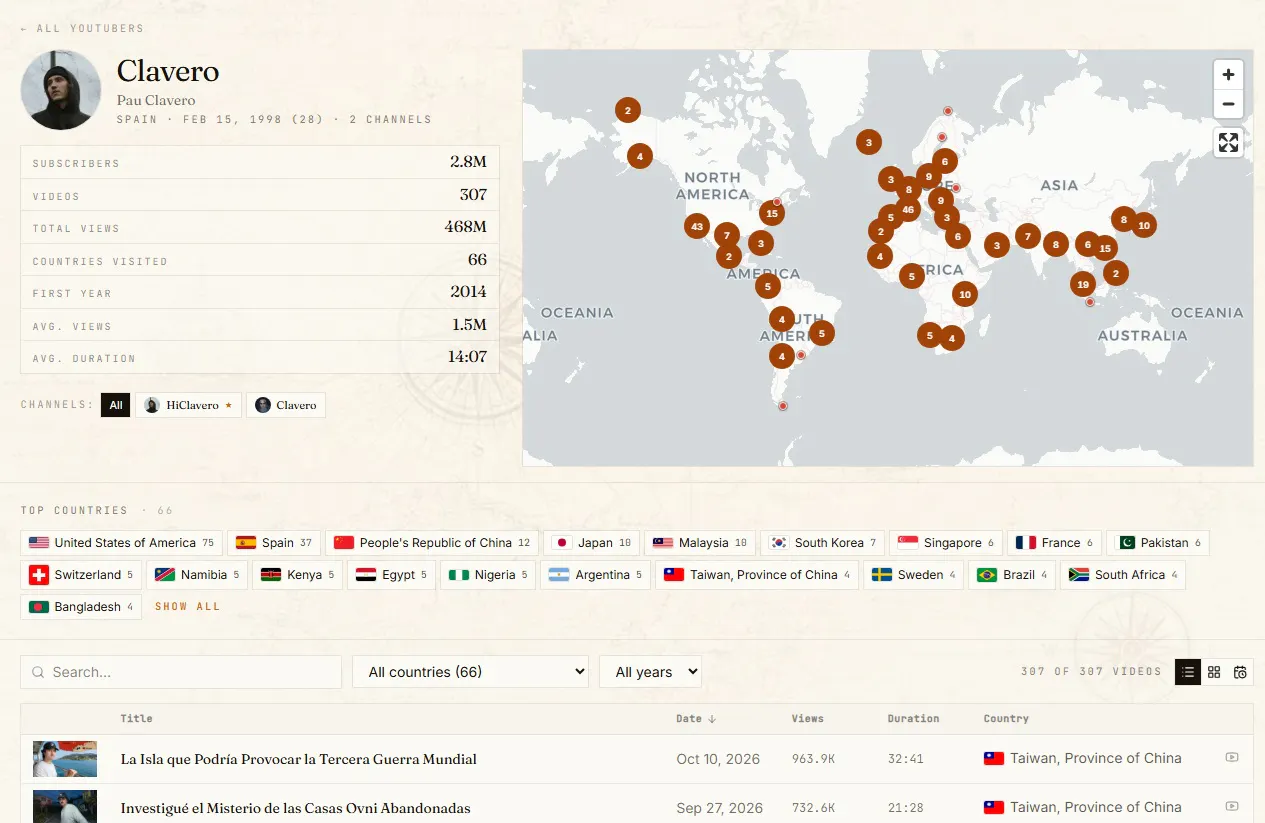Click the Kenya flag icon
The width and height of the screenshot is (1265, 823).
(x=271, y=575)
